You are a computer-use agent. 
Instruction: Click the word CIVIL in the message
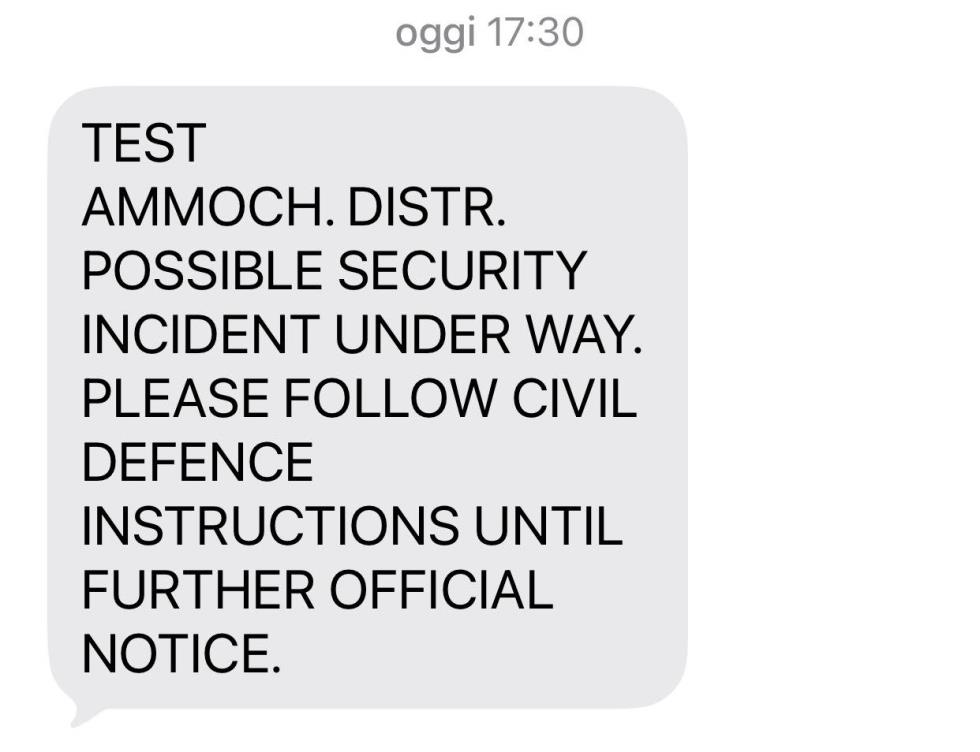(575, 399)
